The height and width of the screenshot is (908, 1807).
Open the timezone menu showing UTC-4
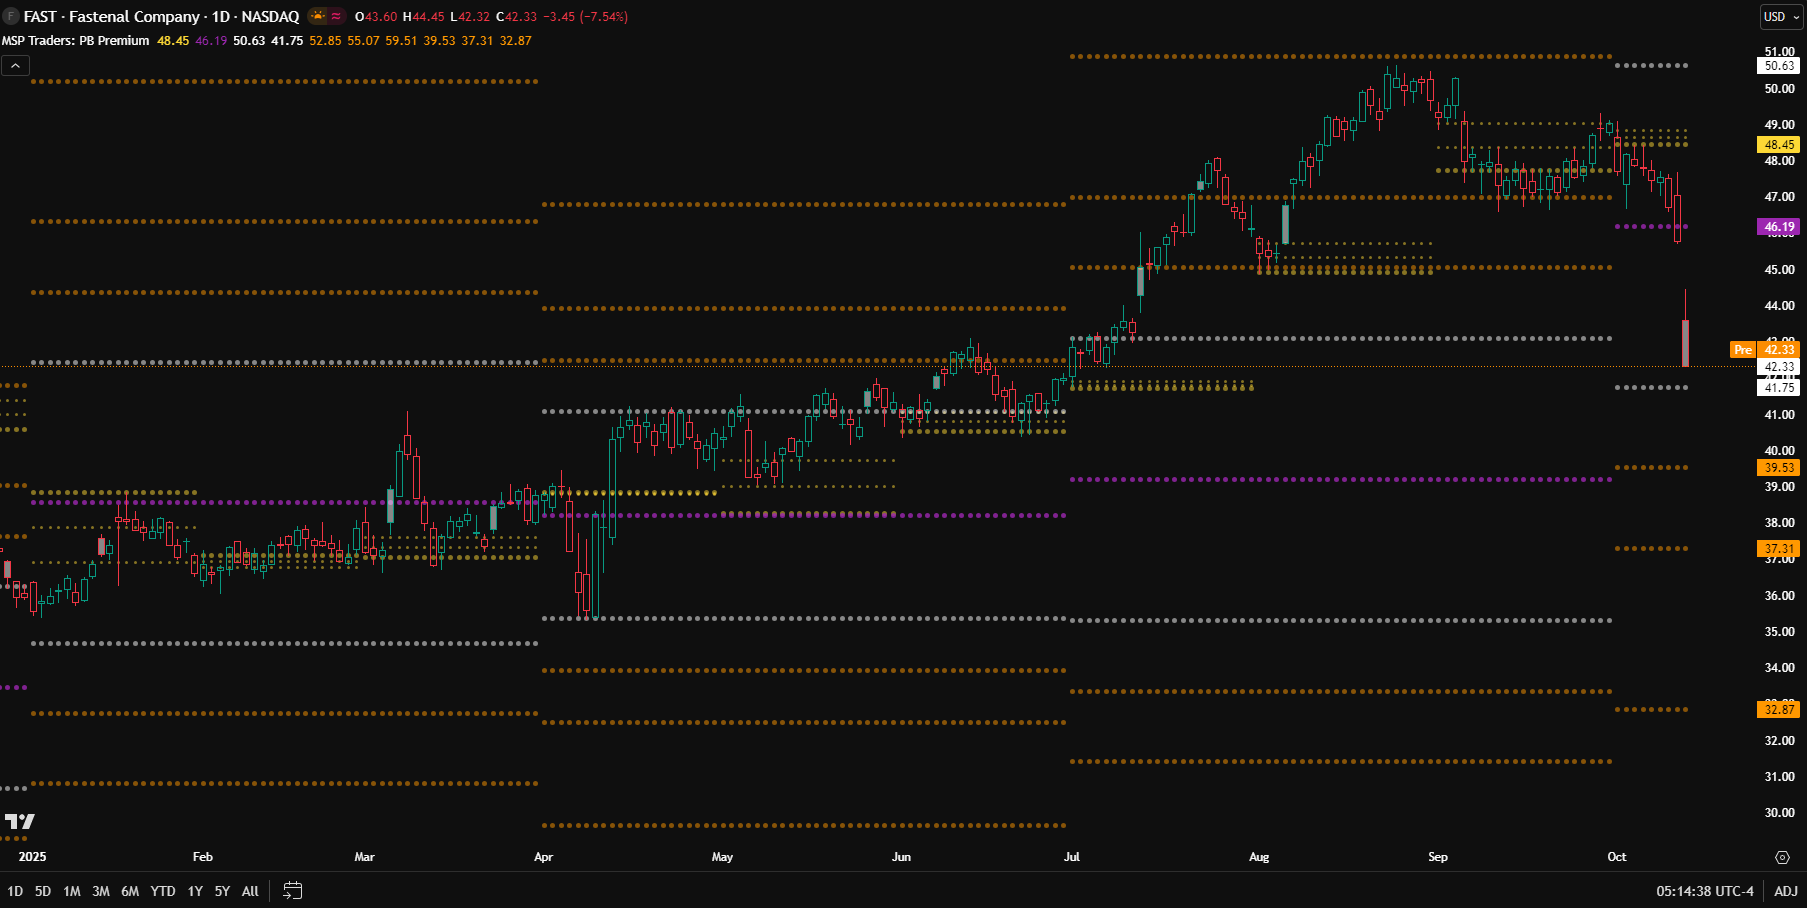(x=1704, y=890)
